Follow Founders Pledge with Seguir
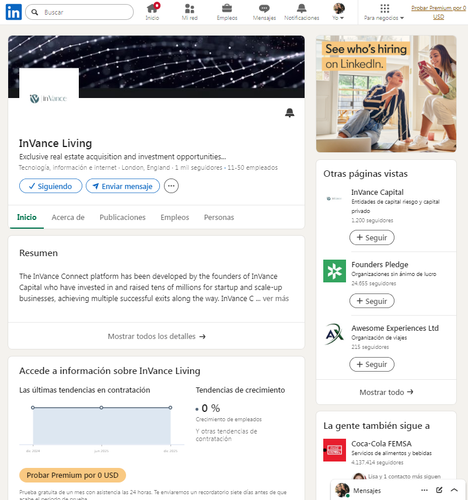This screenshot has height=500, width=468. pos(372,301)
